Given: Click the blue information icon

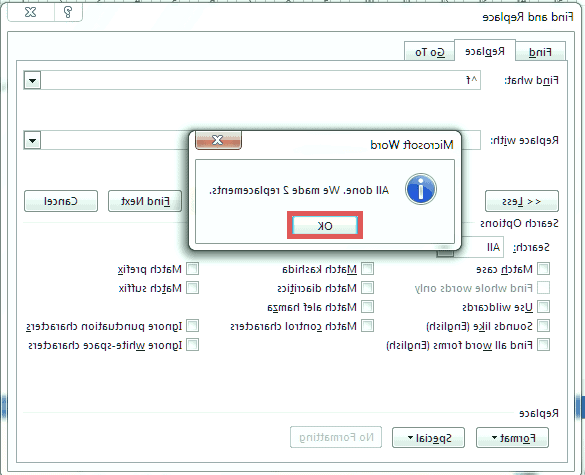Looking at the screenshot, I should tap(421, 189).
